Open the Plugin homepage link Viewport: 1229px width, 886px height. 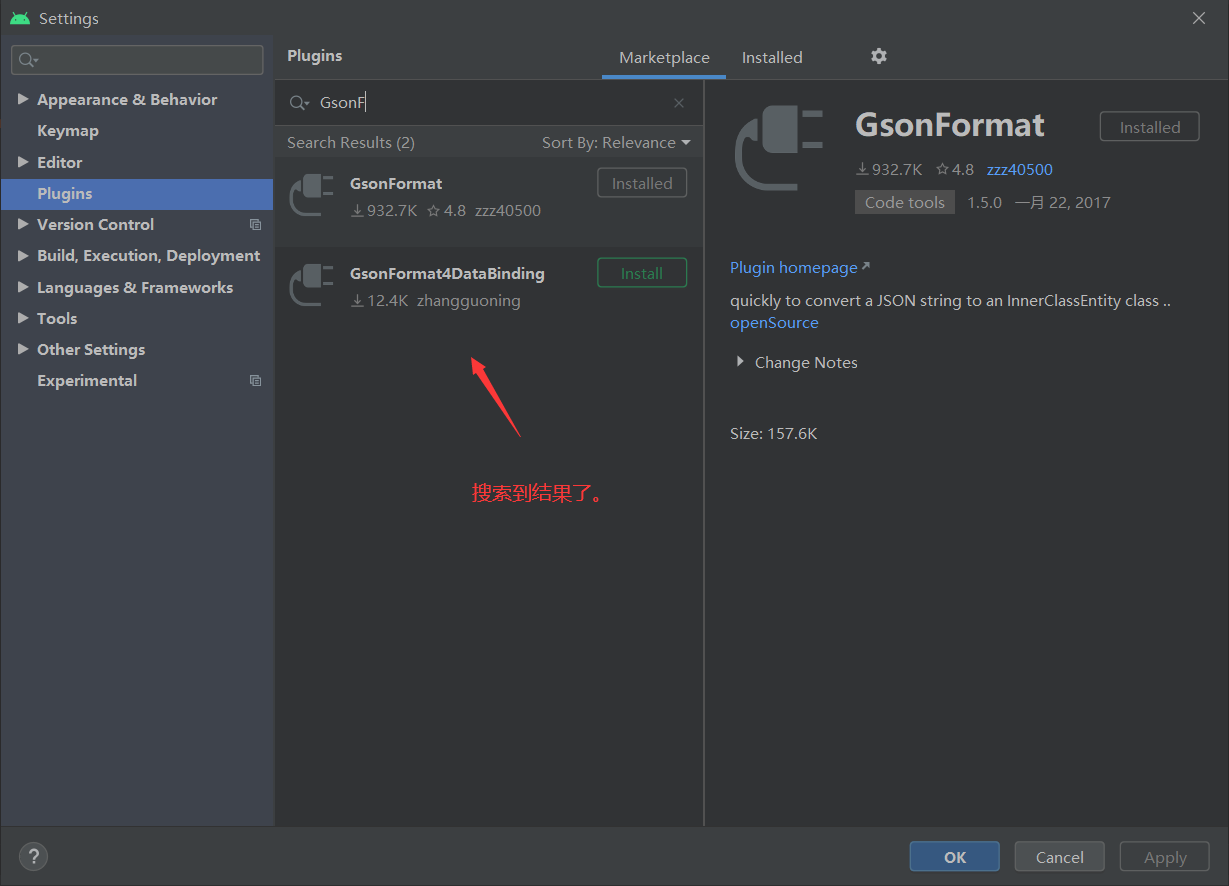(793, 267)
